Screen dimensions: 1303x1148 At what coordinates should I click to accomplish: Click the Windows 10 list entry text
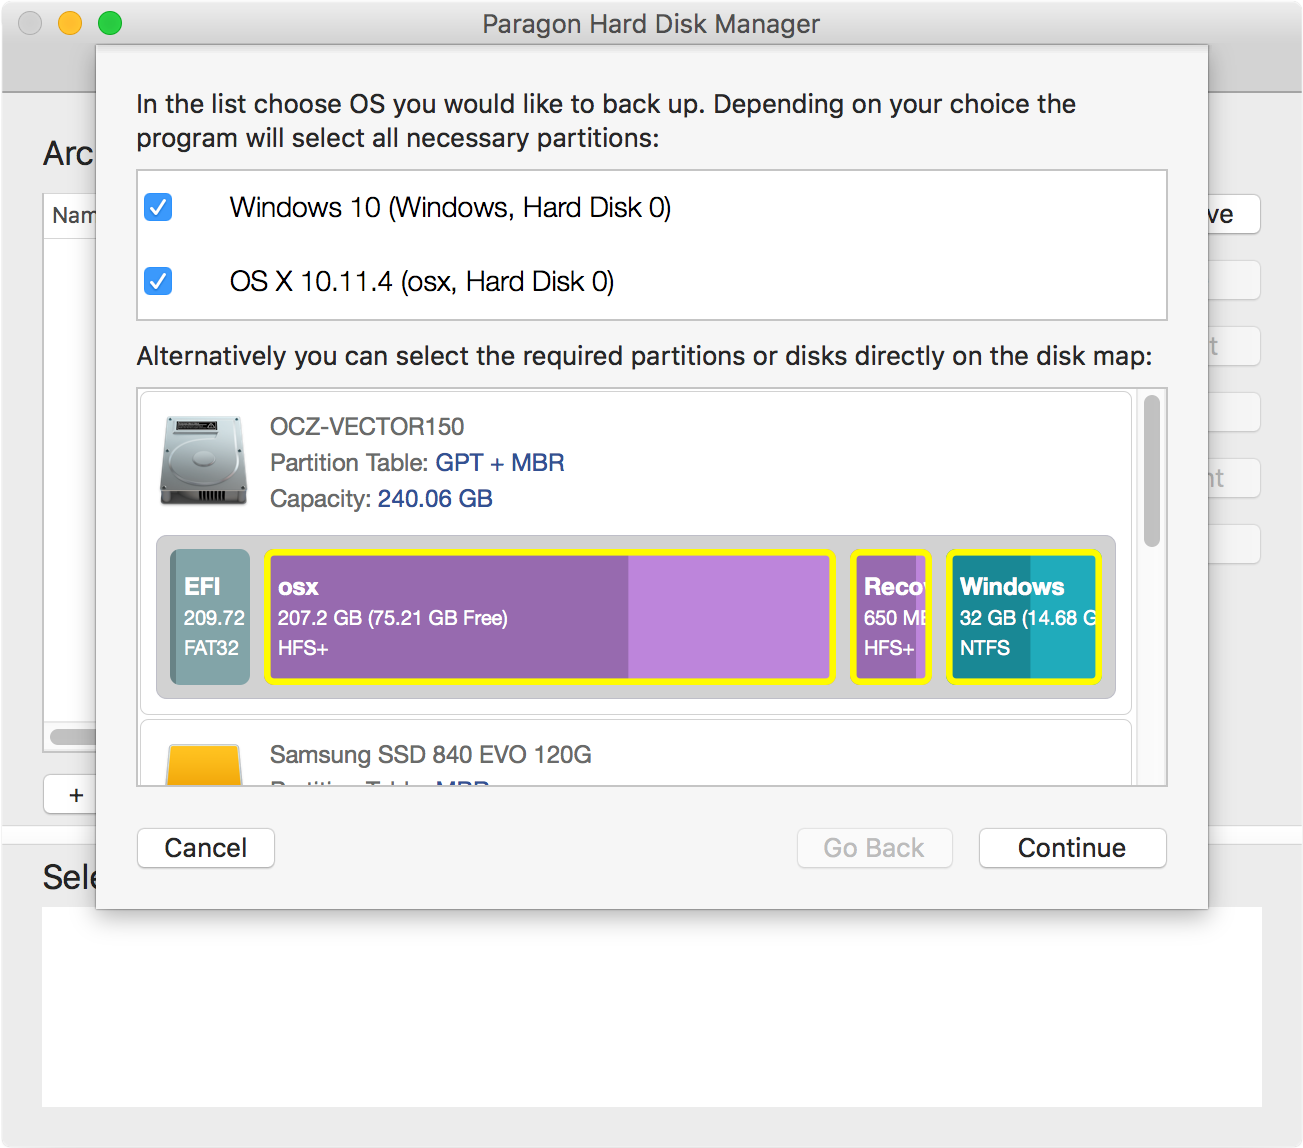coord(450,207)
